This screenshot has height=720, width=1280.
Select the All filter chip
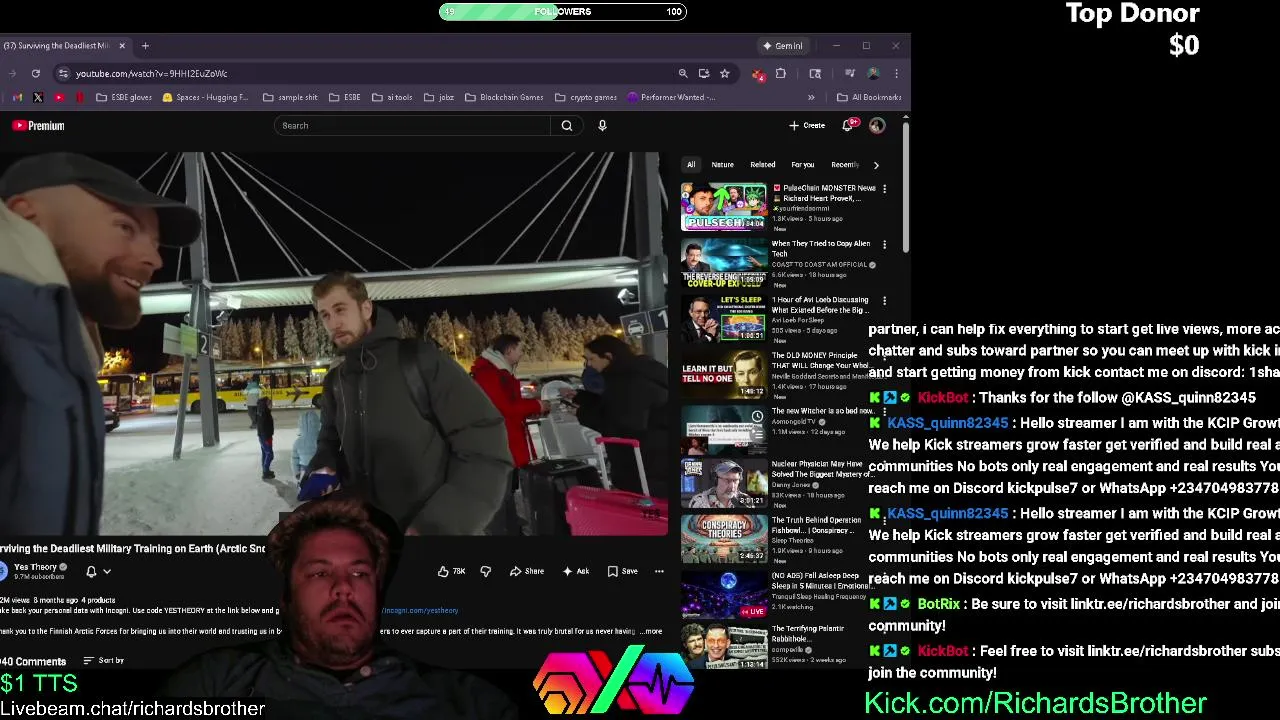pyautogui.click(x=691, y=165)
